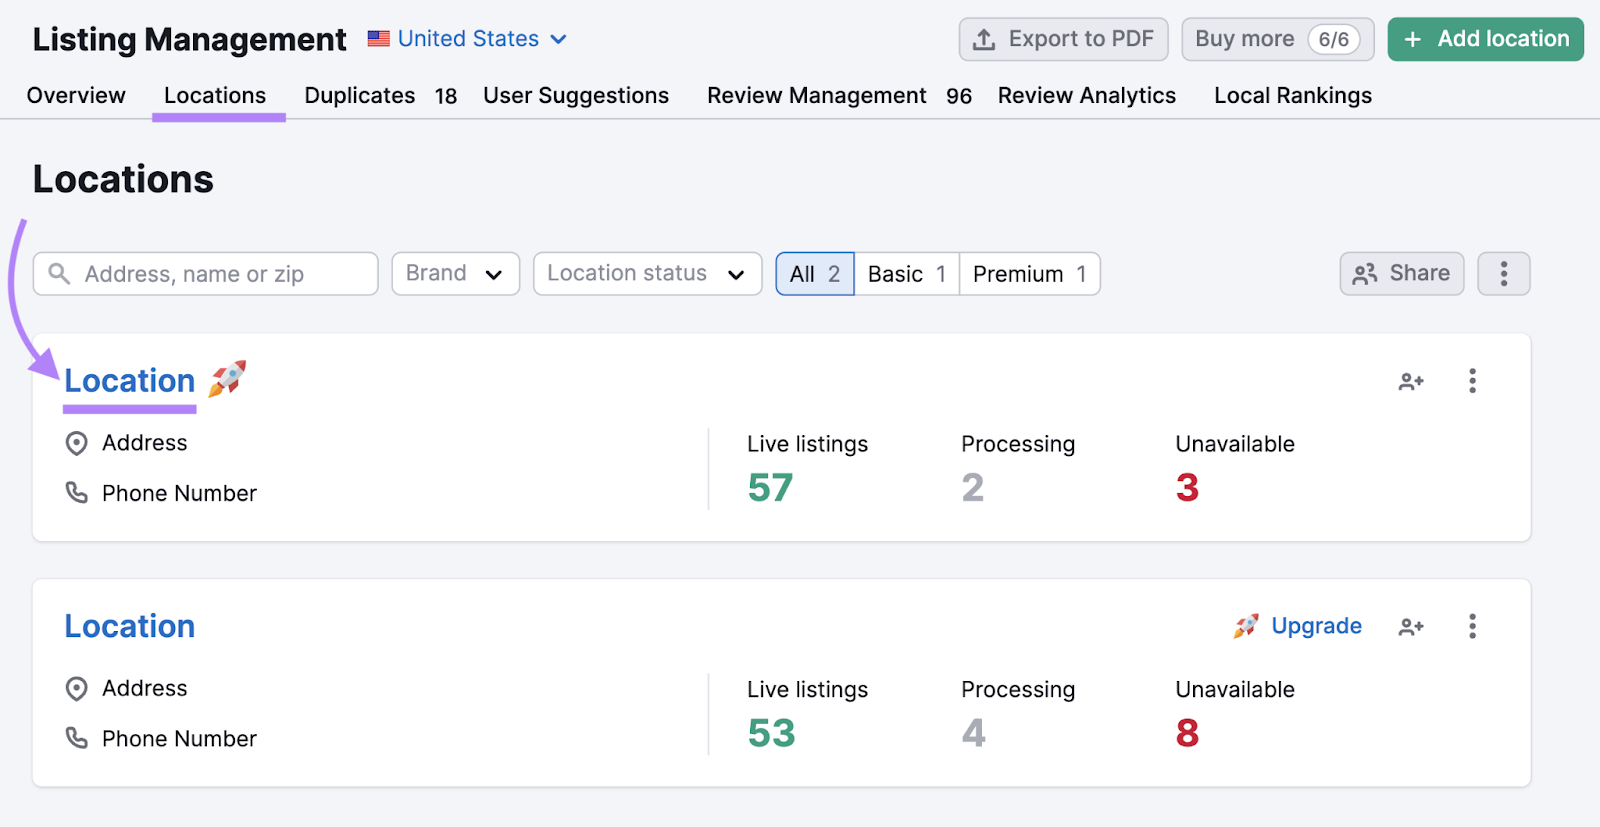Open the Location status dropdown
The width and height of the screenshot is (1600, 827).
point(647,274)
